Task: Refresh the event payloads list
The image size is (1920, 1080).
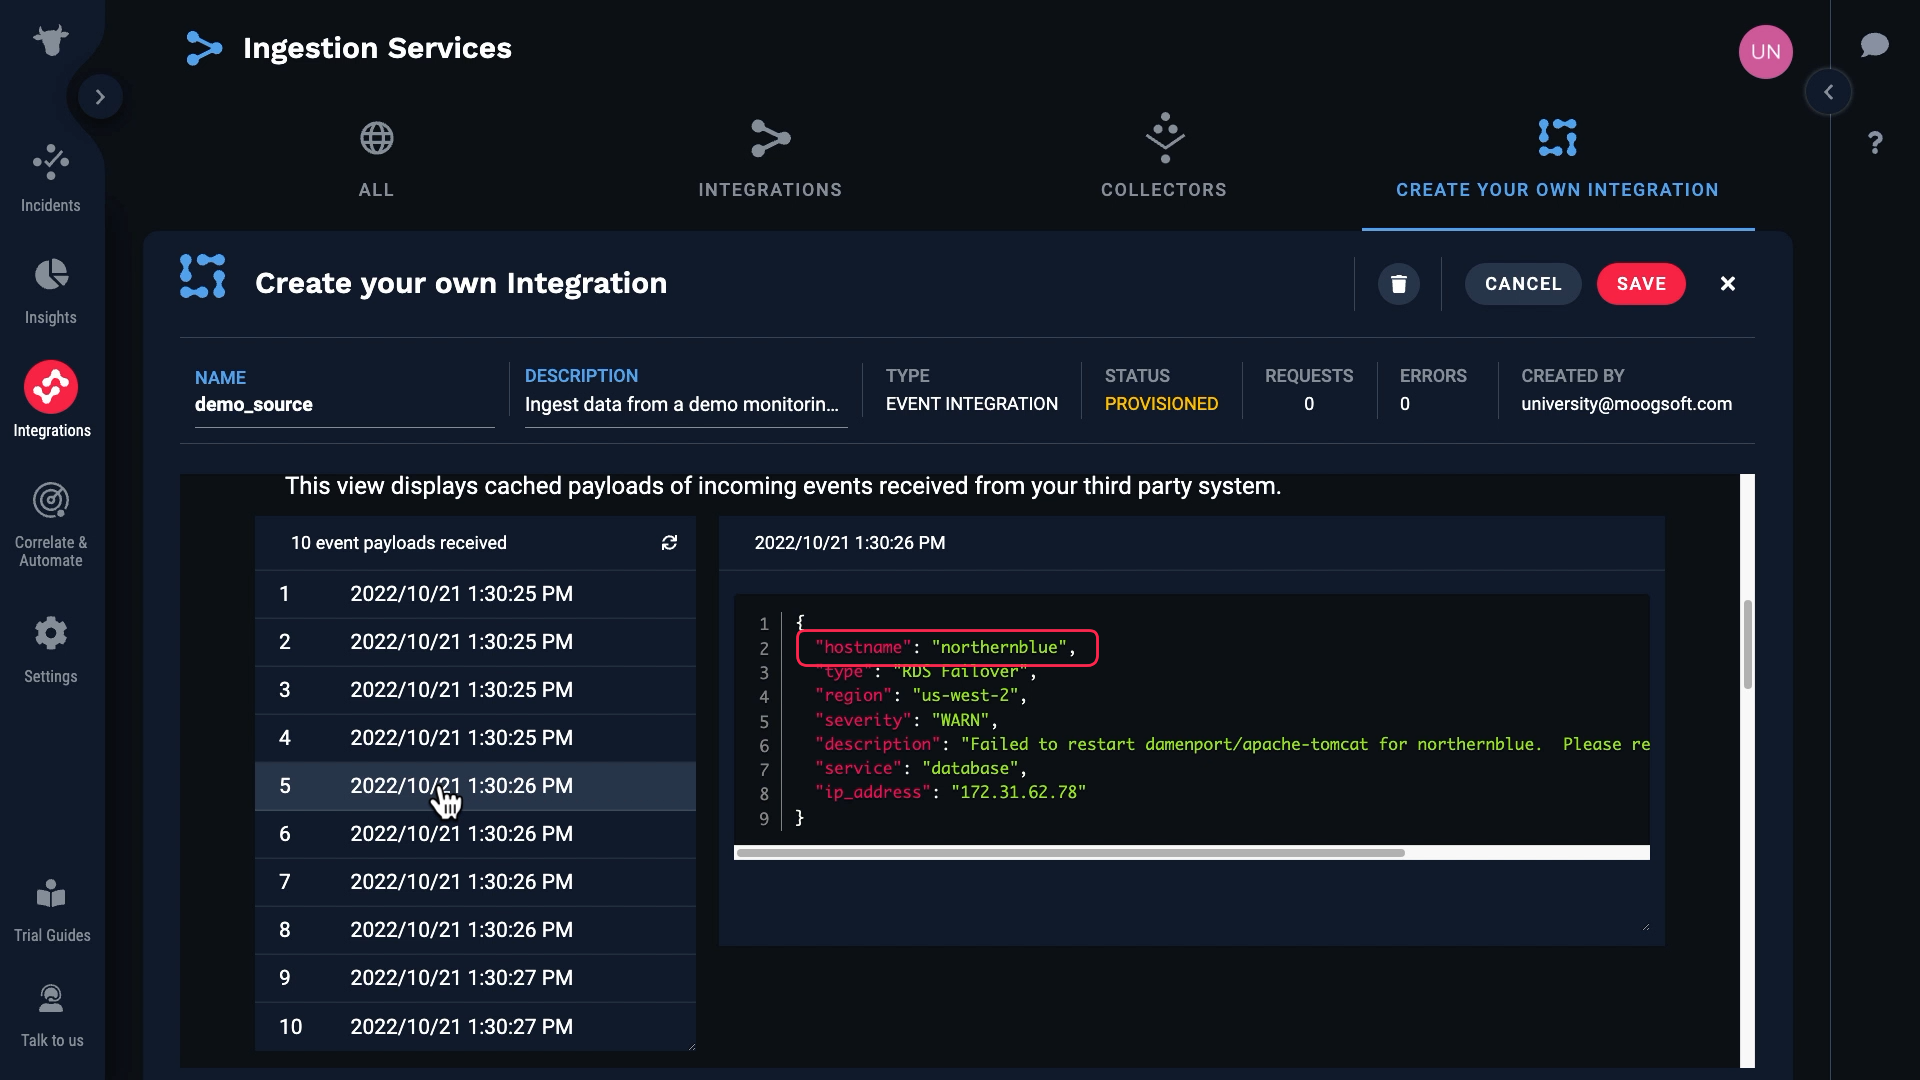Action: point(669,543)
